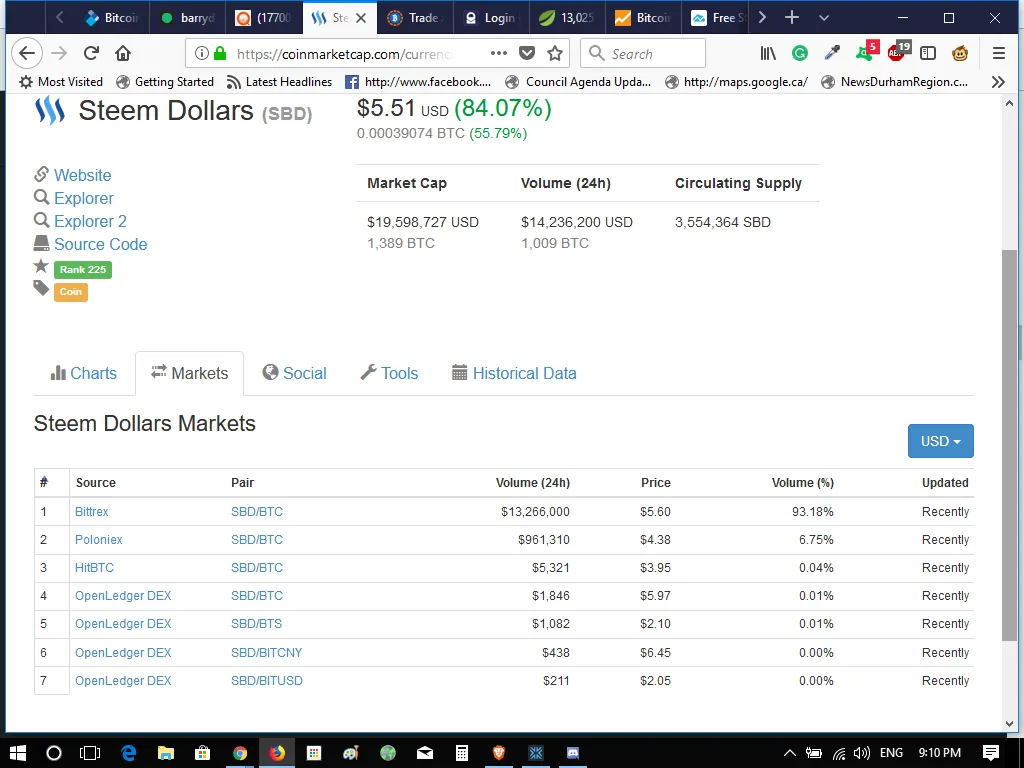The height and width of the screenshot is (768, 1024).
Task: Expand the USD currency dropdown
Action: [940, 441]
